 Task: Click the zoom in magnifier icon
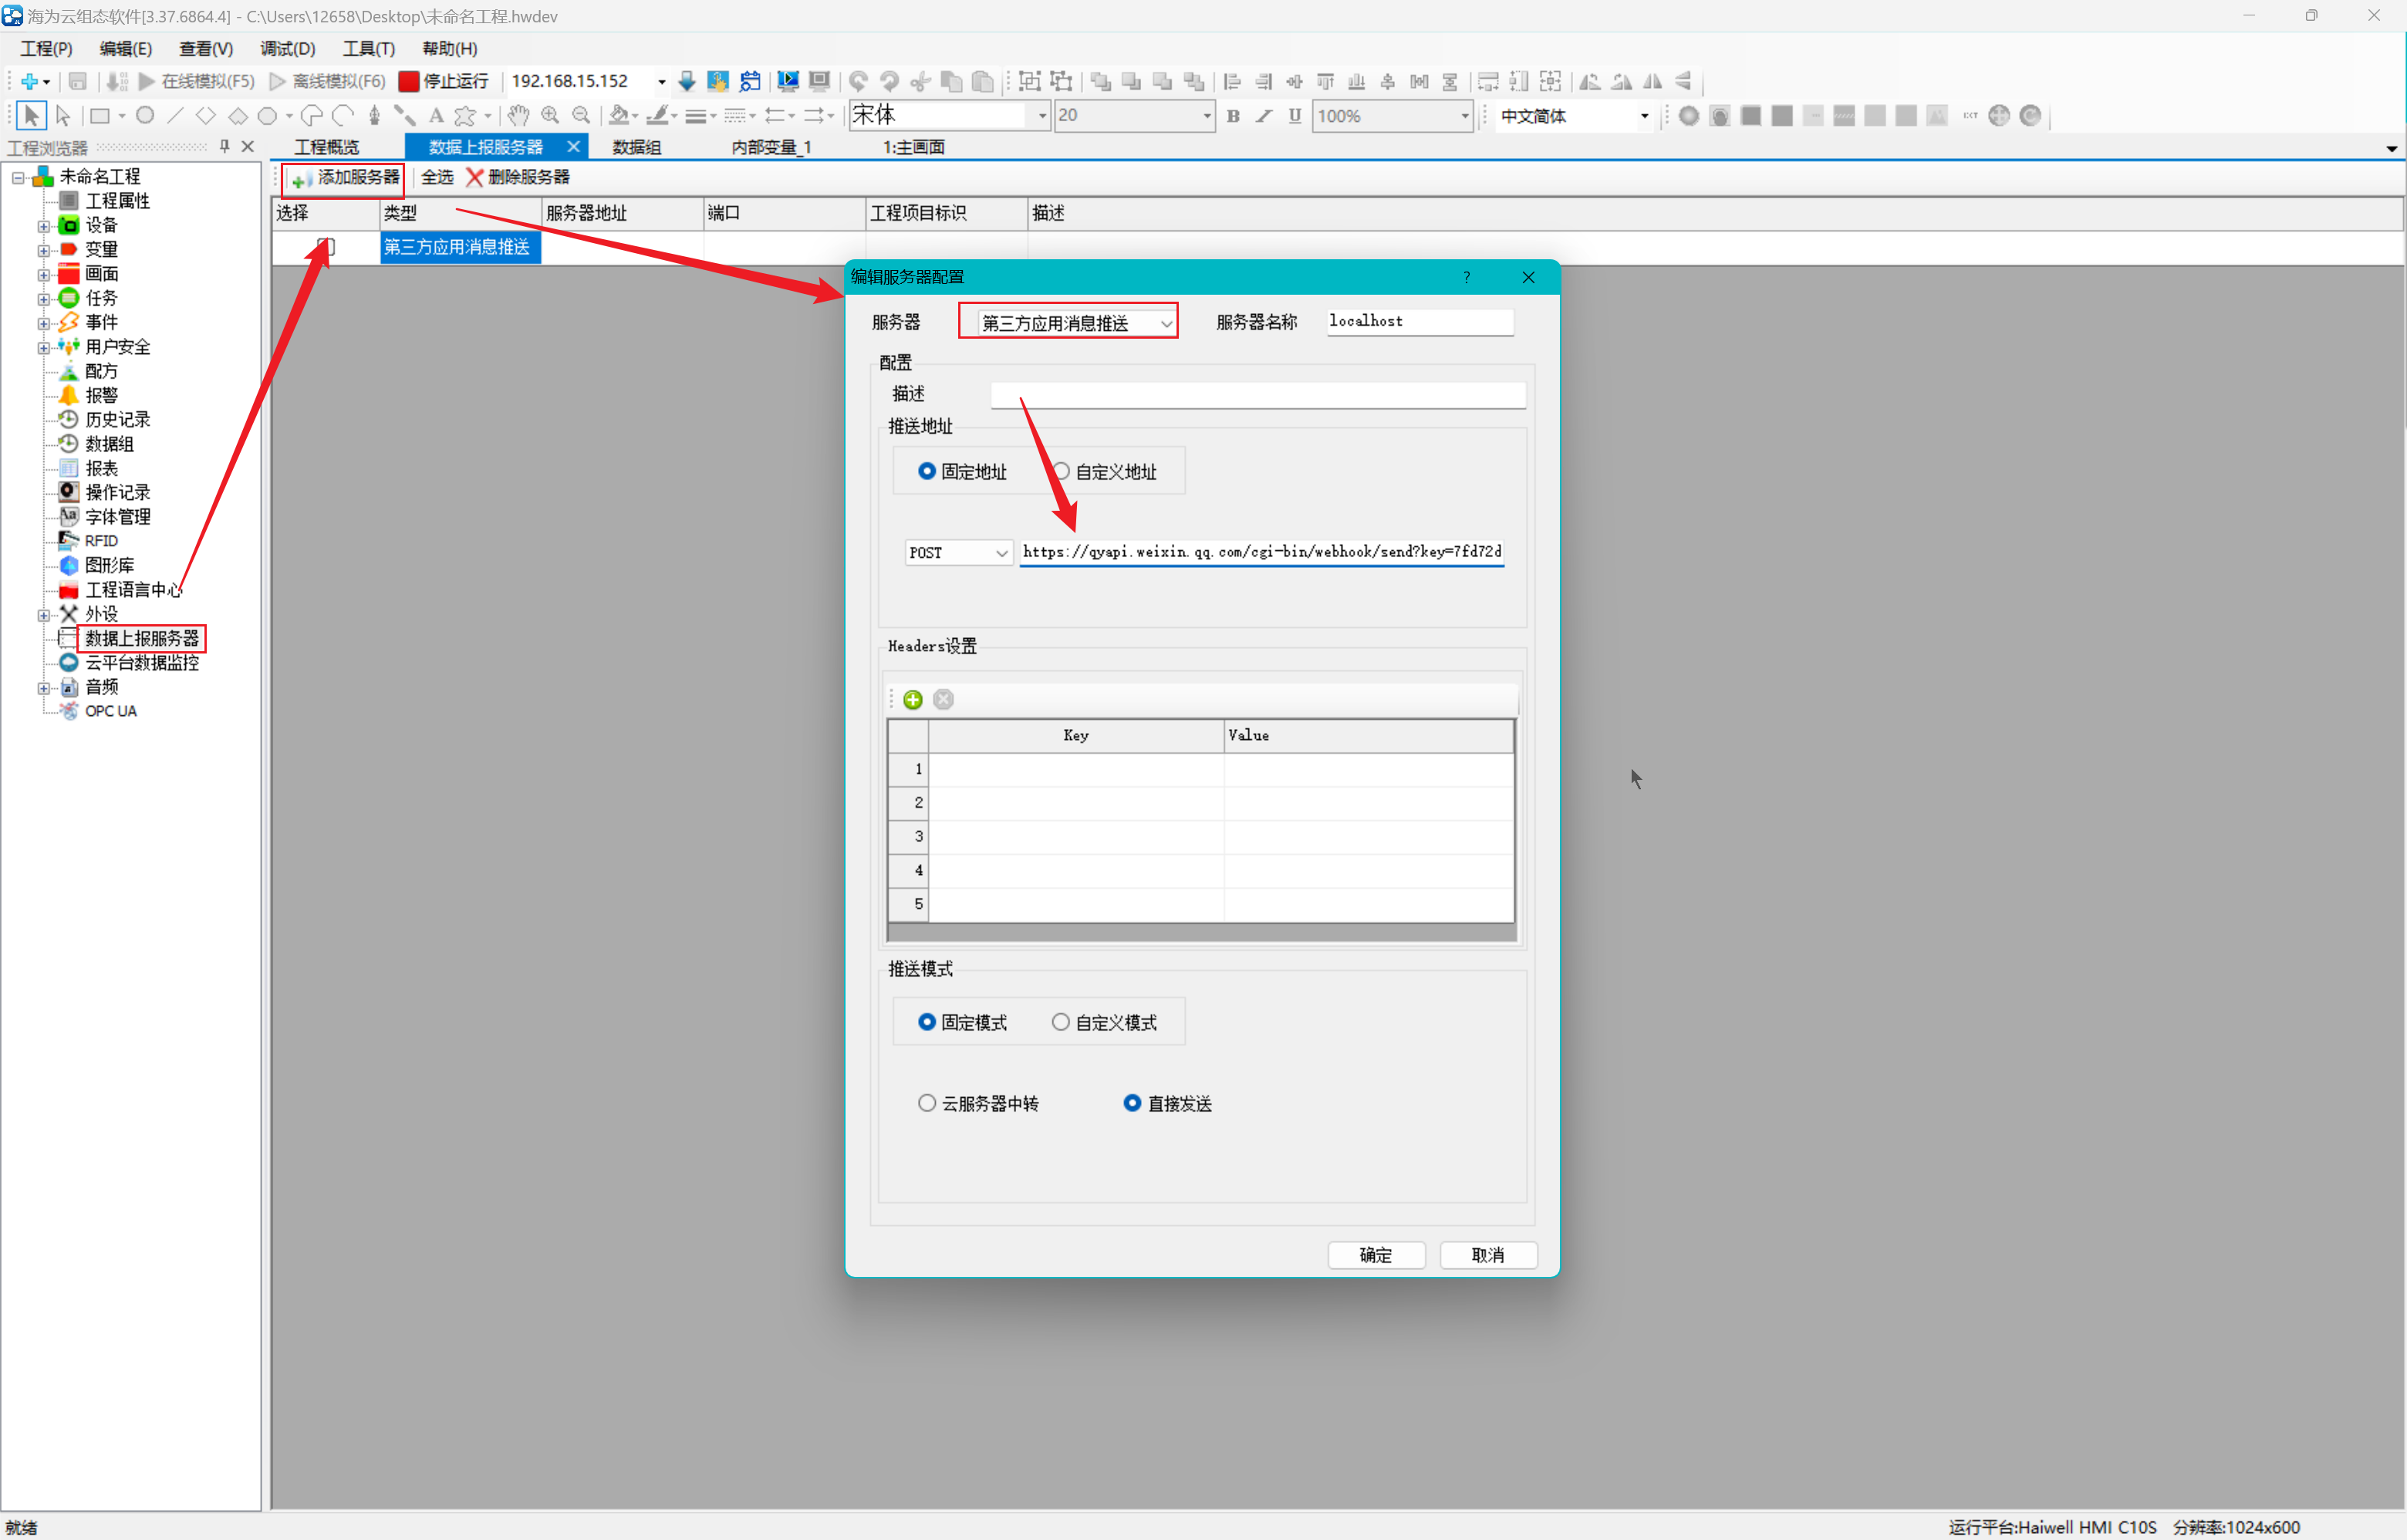coord(550,116)
